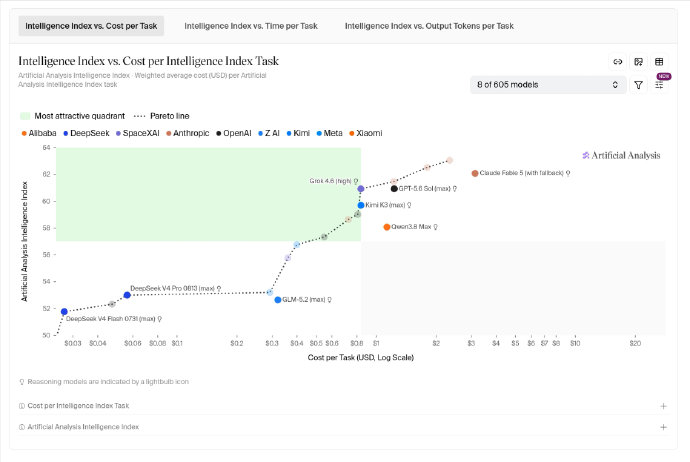The width and height of the screenshot is (690, 462).
Task: Select the Kimi K3 (max) data point
Action: tap(361, 205)
